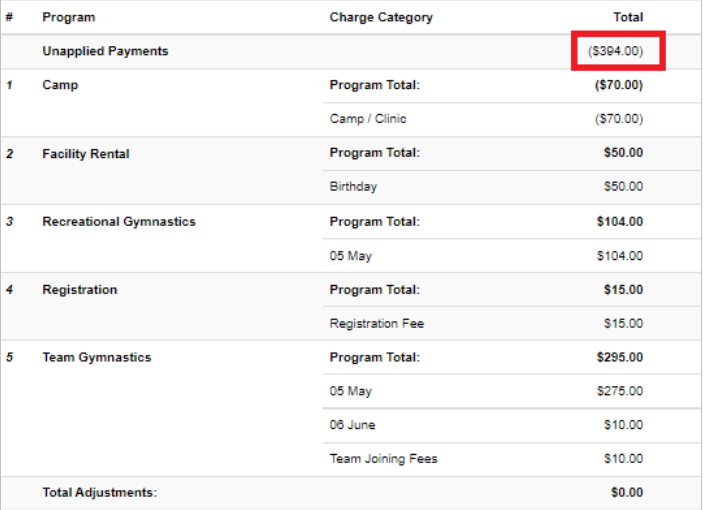Image resolution: width=704 pixels, height=510 pixels.
Task: Click the $10.00 amount beside Team Joining Fees
Action: point(624,458)
